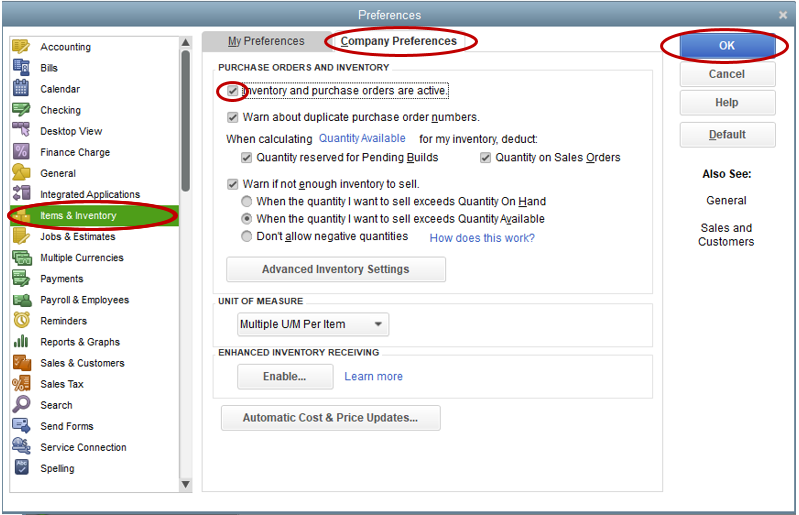
Task: Click the General preferences icon
Action: [x=21, y=173]
